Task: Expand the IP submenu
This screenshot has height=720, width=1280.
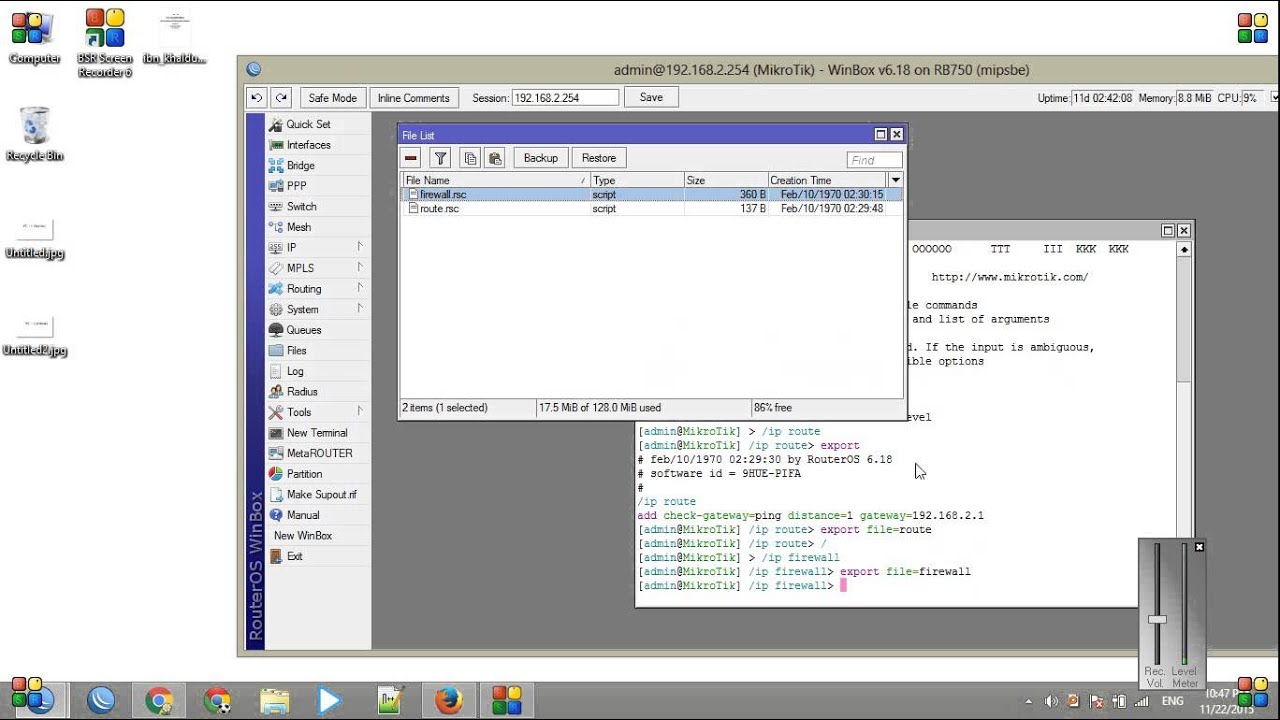Action: tap(360, 247)
